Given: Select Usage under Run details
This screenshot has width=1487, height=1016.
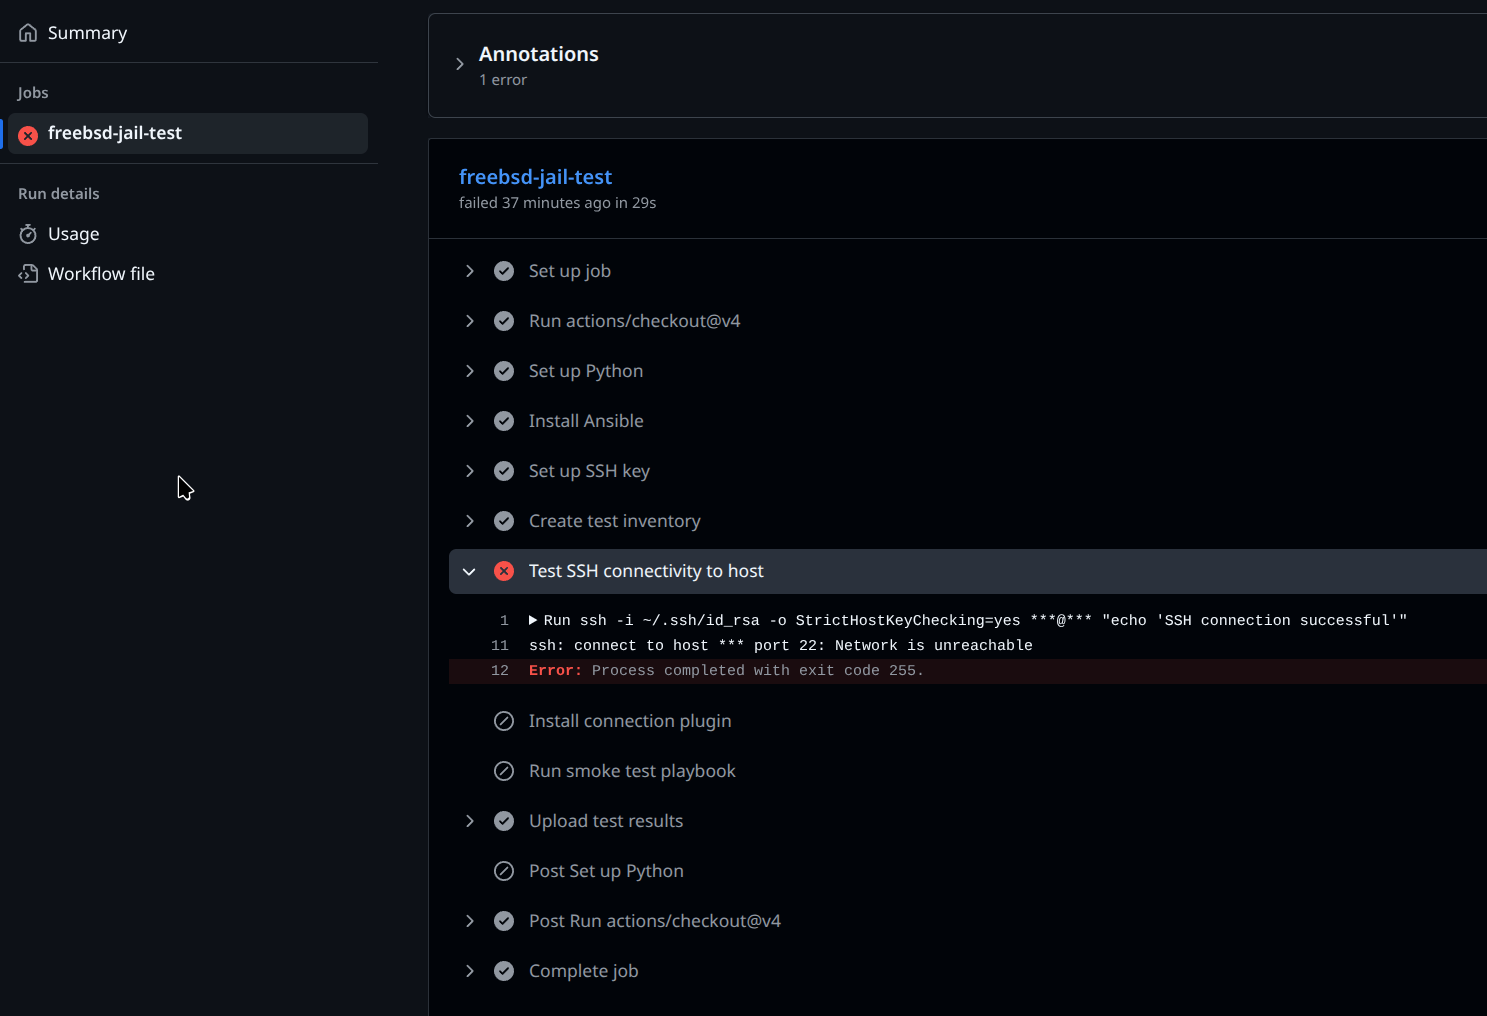Looking at the screenshot, I should click(73, 234).
